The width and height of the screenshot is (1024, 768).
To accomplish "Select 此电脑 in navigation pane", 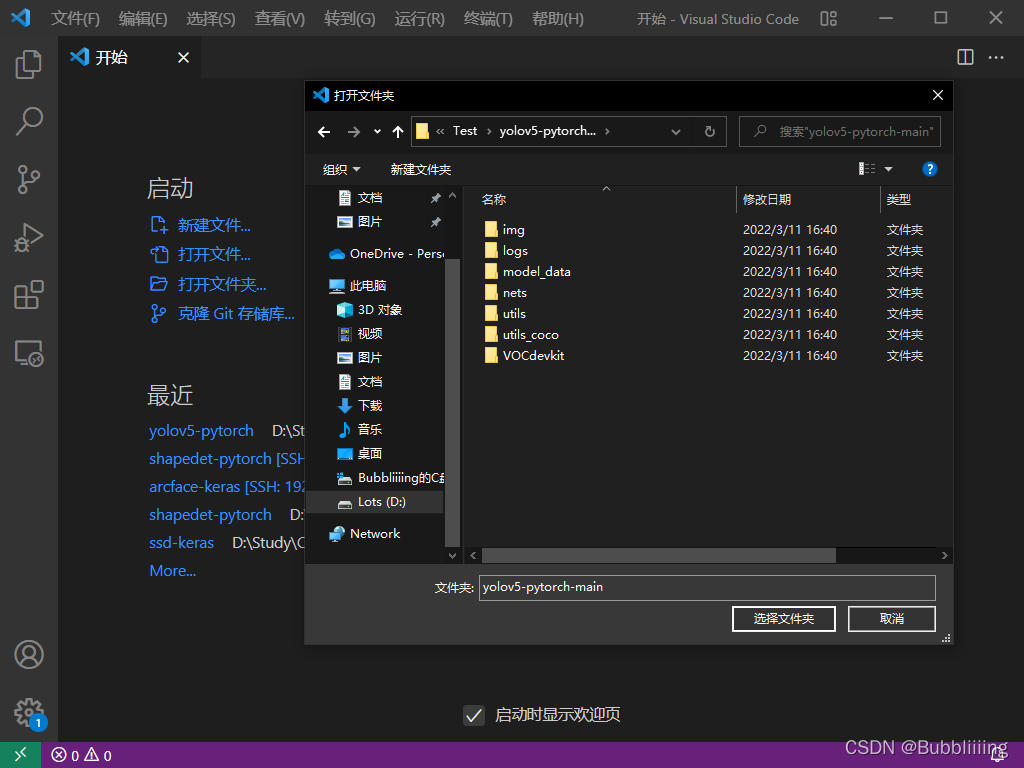I will point(357,285).
